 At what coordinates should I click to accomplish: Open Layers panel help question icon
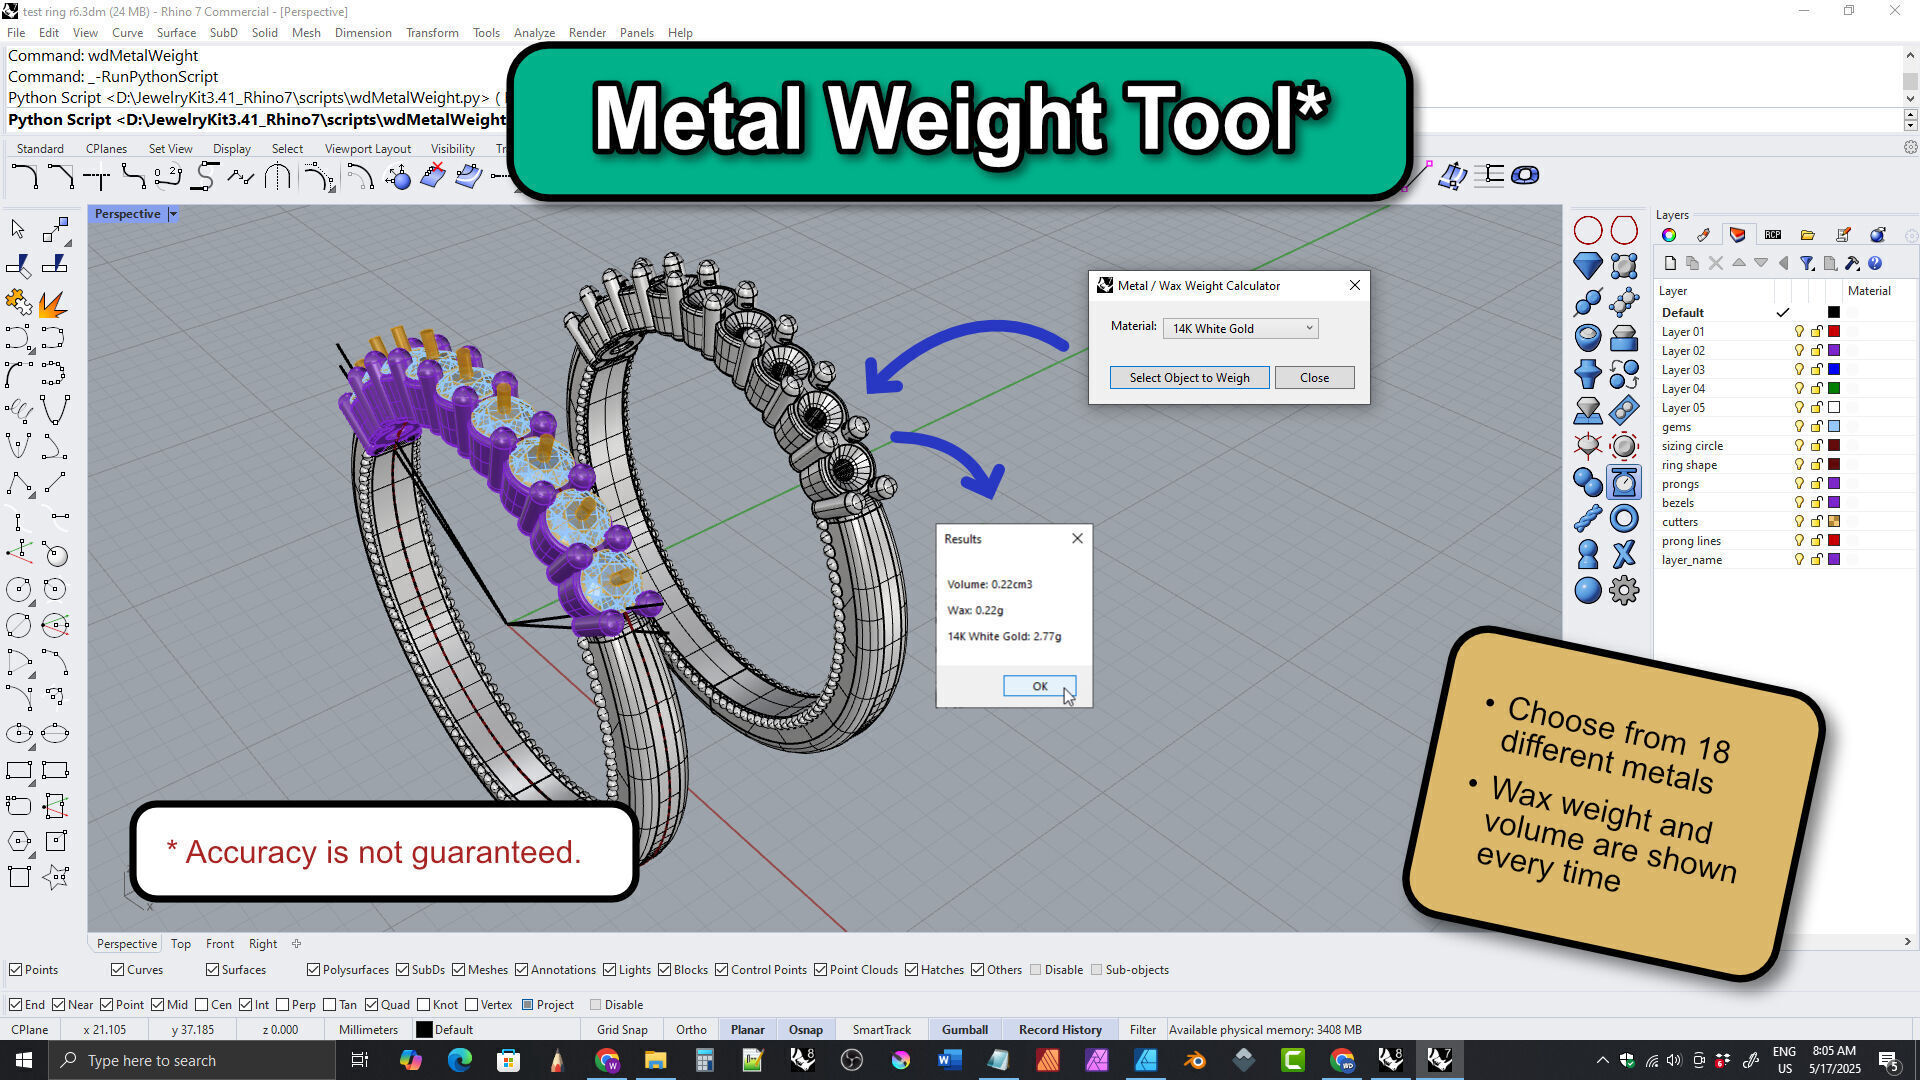tap(1875, 263)
